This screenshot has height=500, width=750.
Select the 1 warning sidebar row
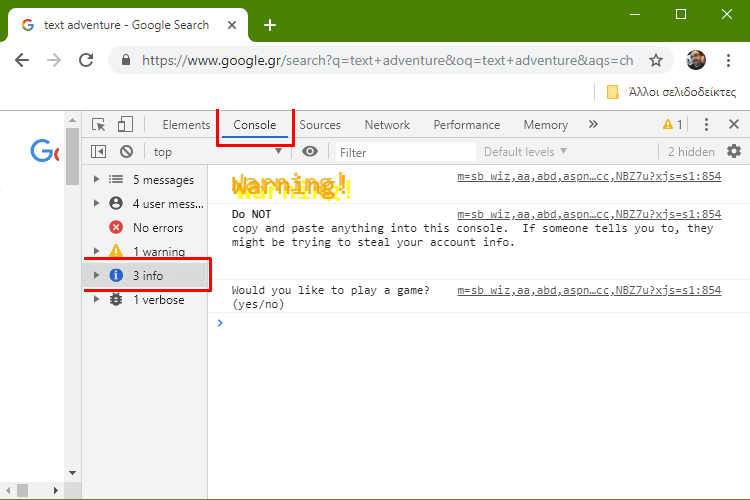pos(145,251)
